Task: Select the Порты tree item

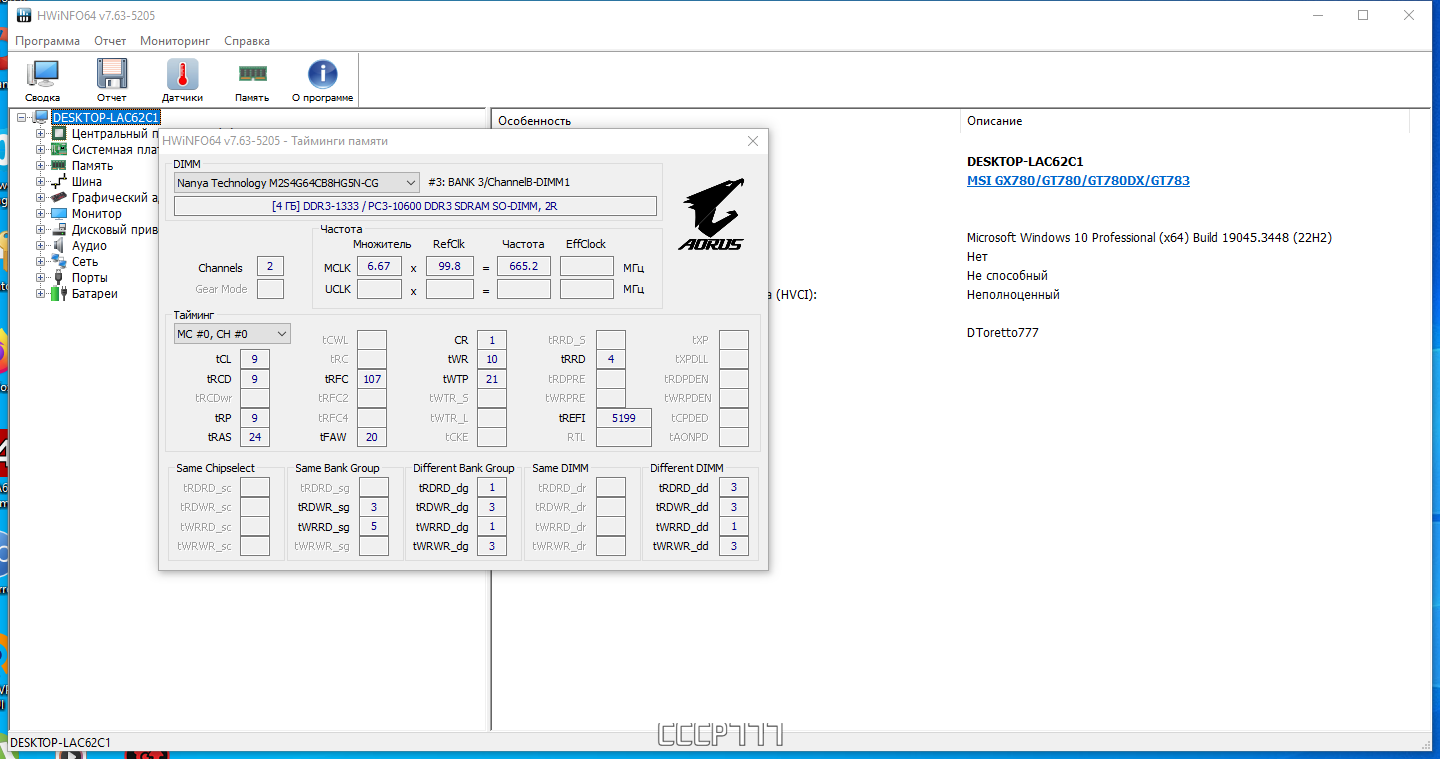Action: [x=90, y=278]
